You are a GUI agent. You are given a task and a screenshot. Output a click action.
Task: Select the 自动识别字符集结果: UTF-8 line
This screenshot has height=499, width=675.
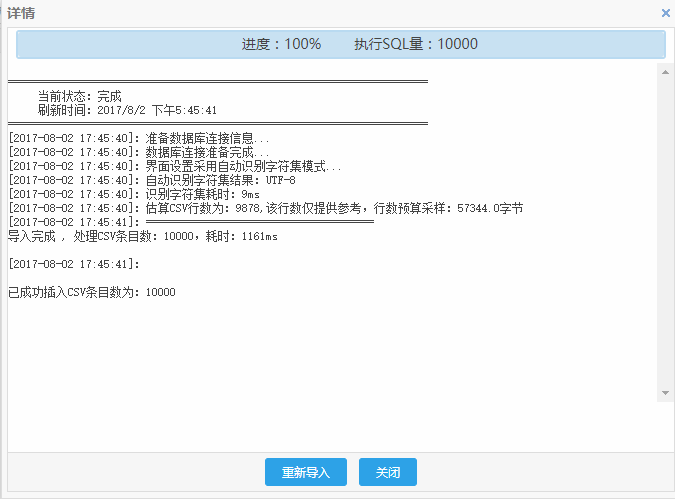pyautogui.click(x=152, y=180)
